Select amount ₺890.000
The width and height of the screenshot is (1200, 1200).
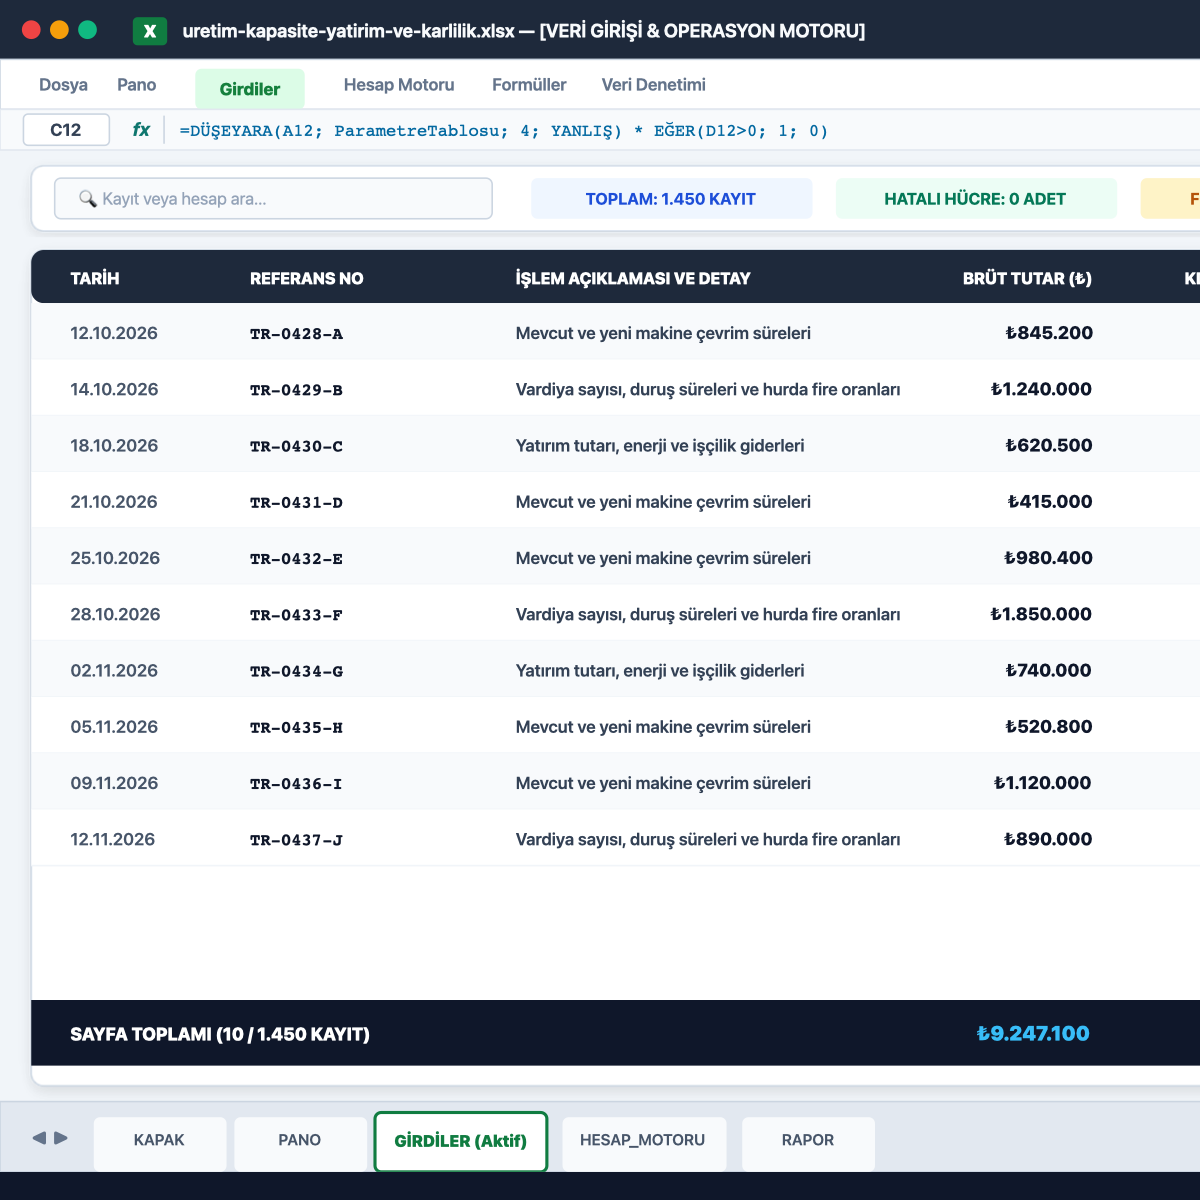(1048, 838)
